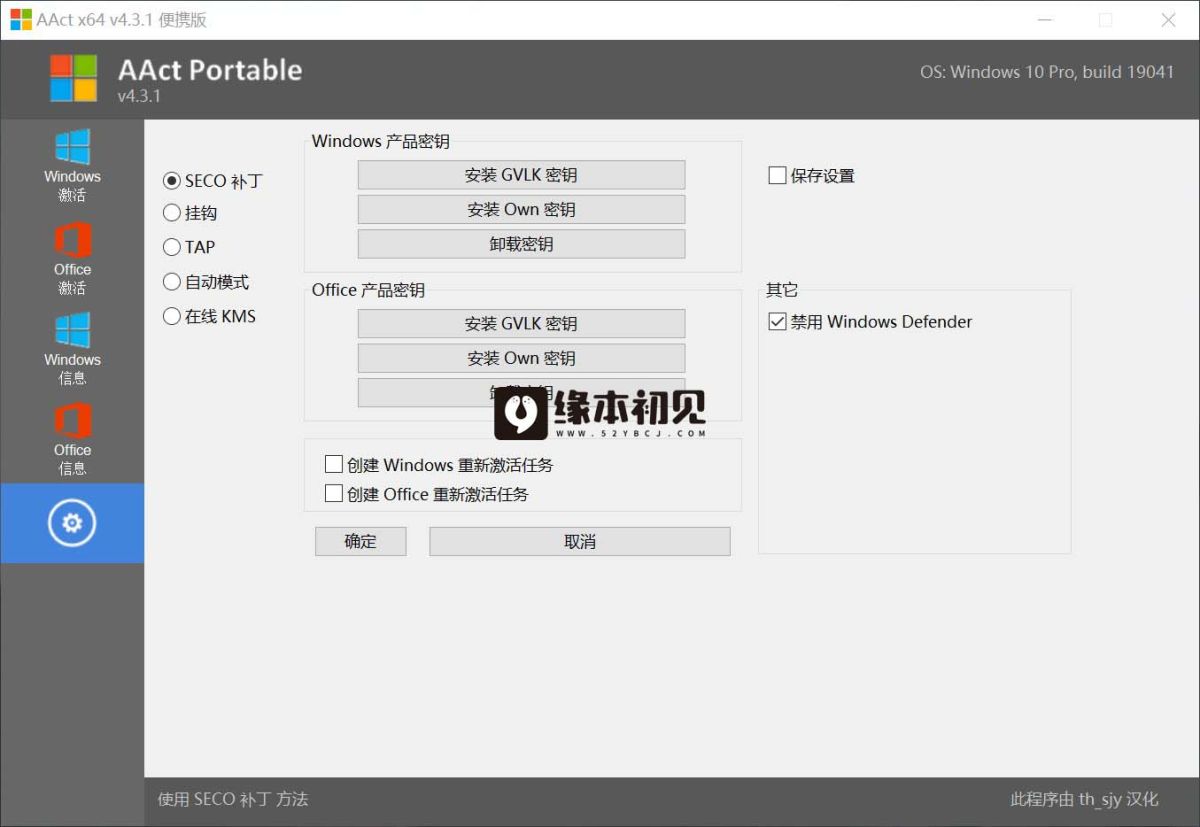Click the v4.3.1 version label in header
1200x827 pixels.
[139, 96]
